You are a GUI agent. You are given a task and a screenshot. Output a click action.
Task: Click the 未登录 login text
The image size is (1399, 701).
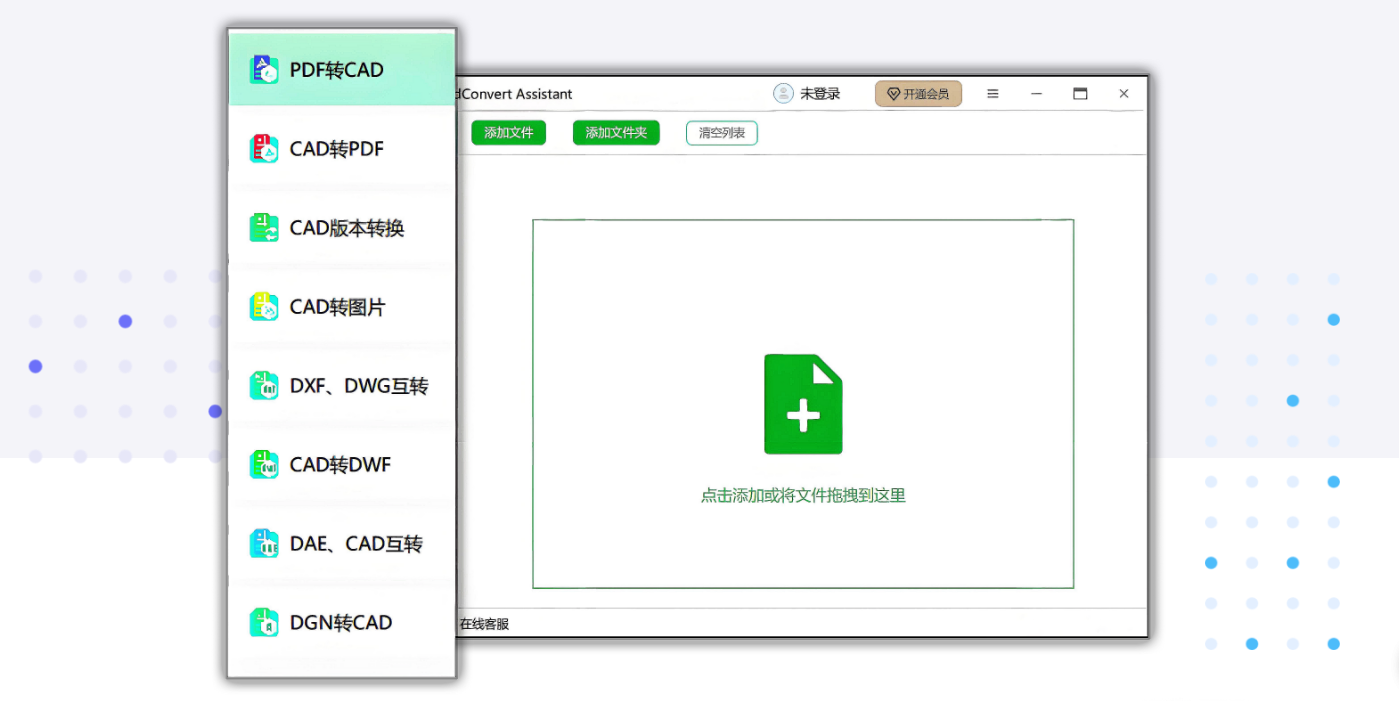coord(820,94)
